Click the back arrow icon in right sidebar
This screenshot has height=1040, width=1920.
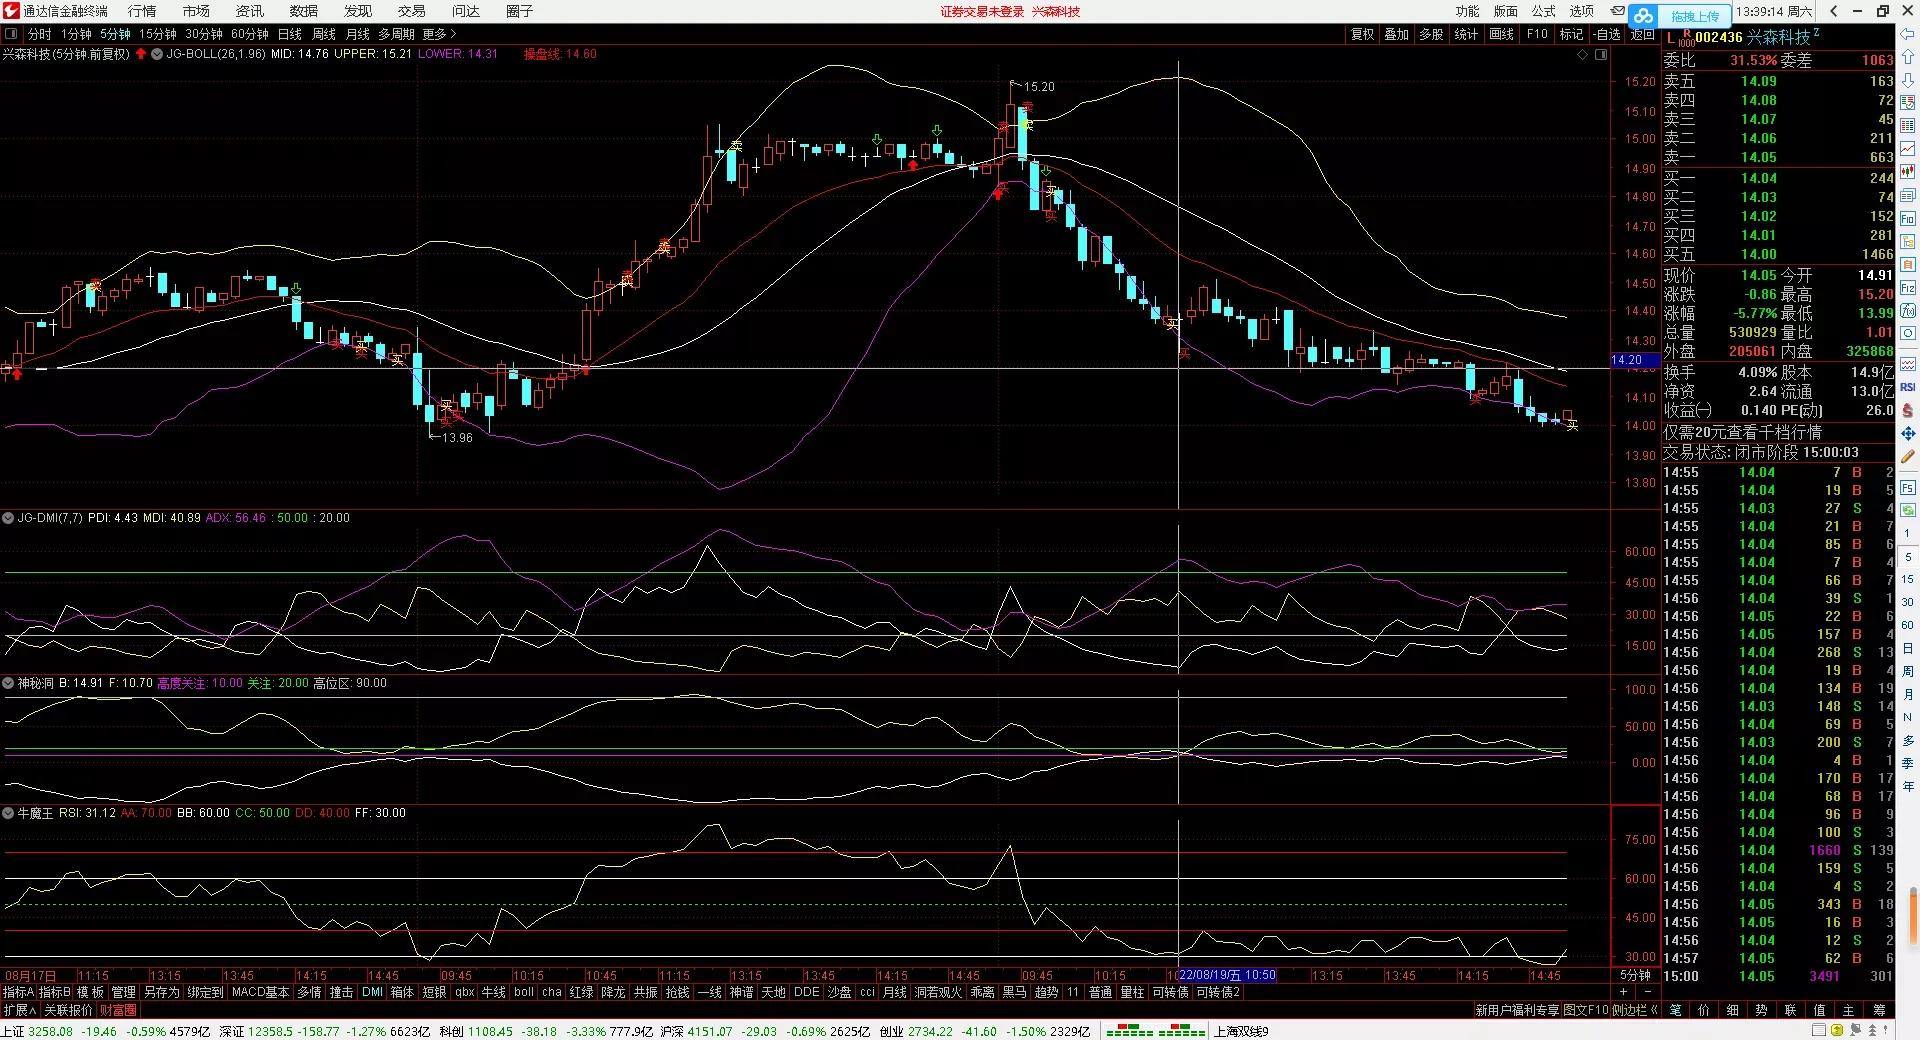point(1908,37)
